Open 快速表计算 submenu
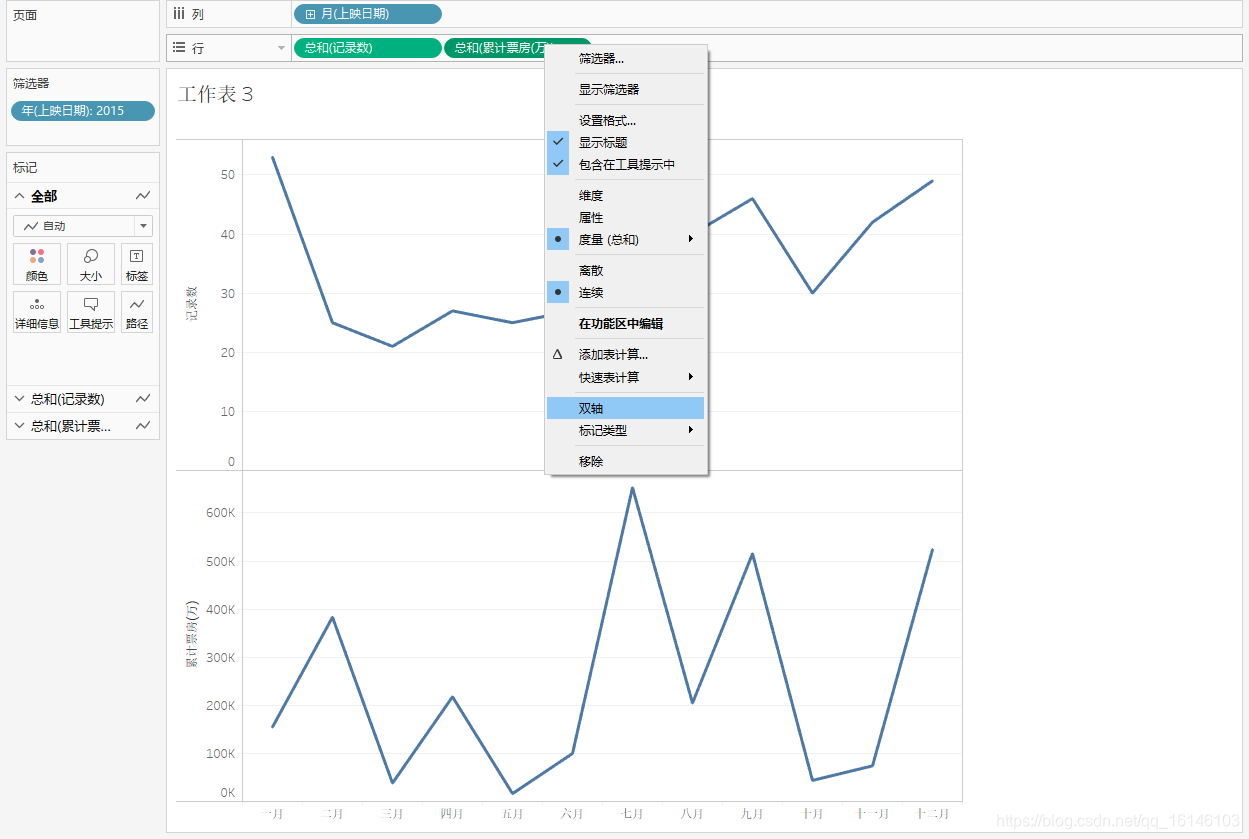 [x=626, y=377]
